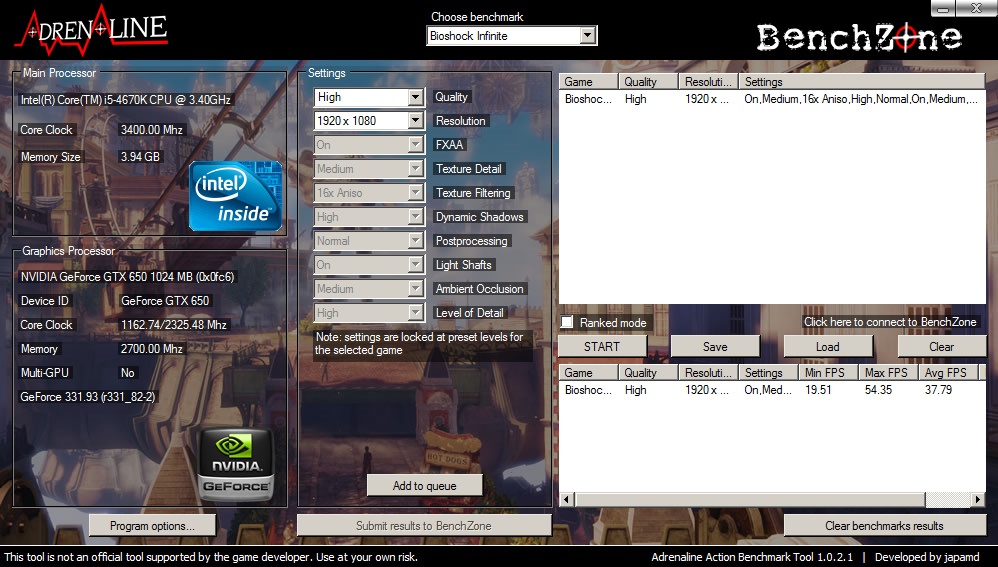Click the 37.79 Avg FPS value
This screenshot has width=998, height=567.
[x=938, y=389]
